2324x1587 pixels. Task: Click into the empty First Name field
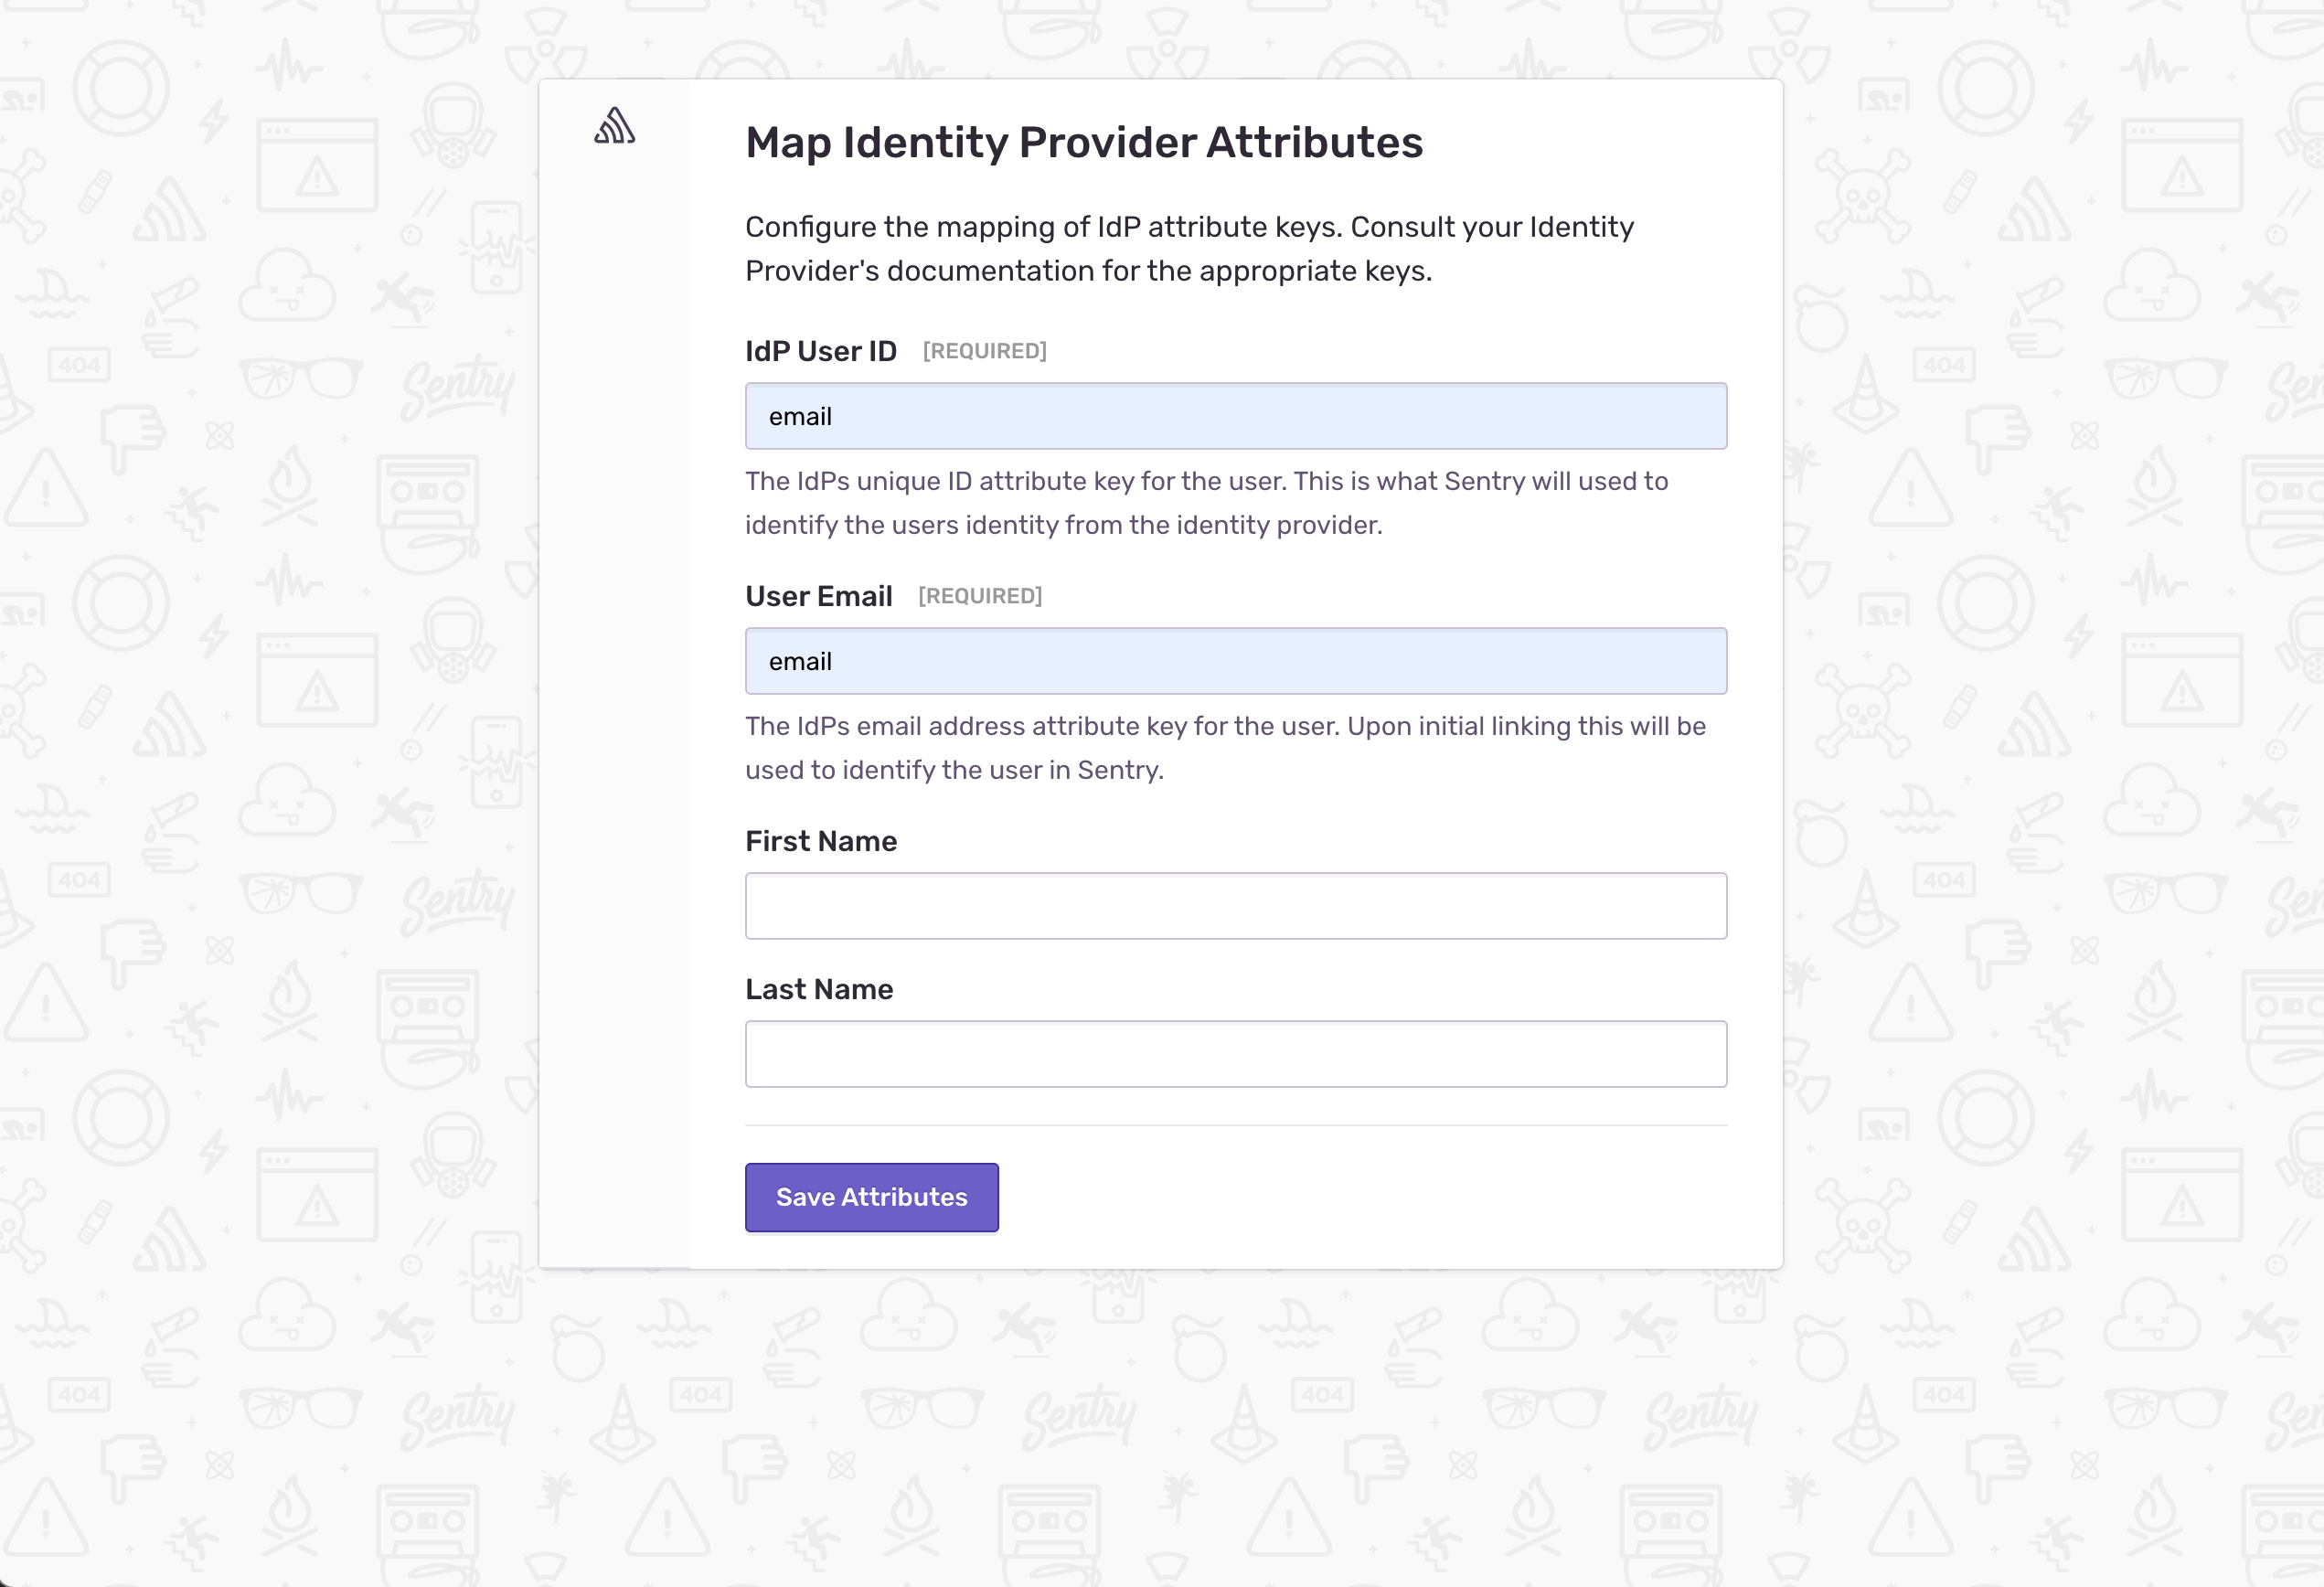1235,906
